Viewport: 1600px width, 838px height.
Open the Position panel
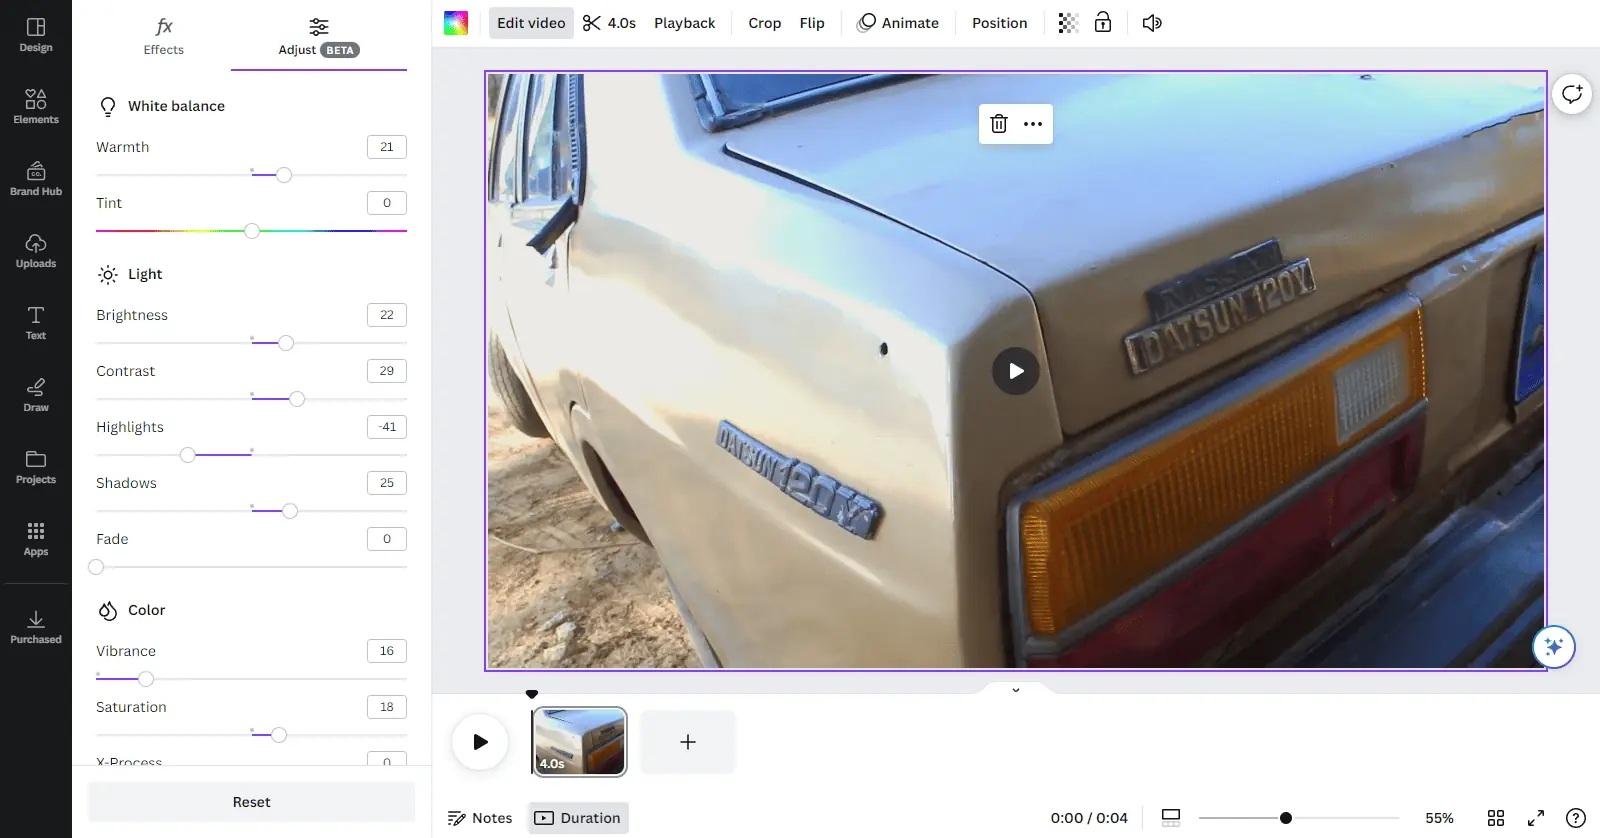pyautogui.click(x=1000, y=23)
